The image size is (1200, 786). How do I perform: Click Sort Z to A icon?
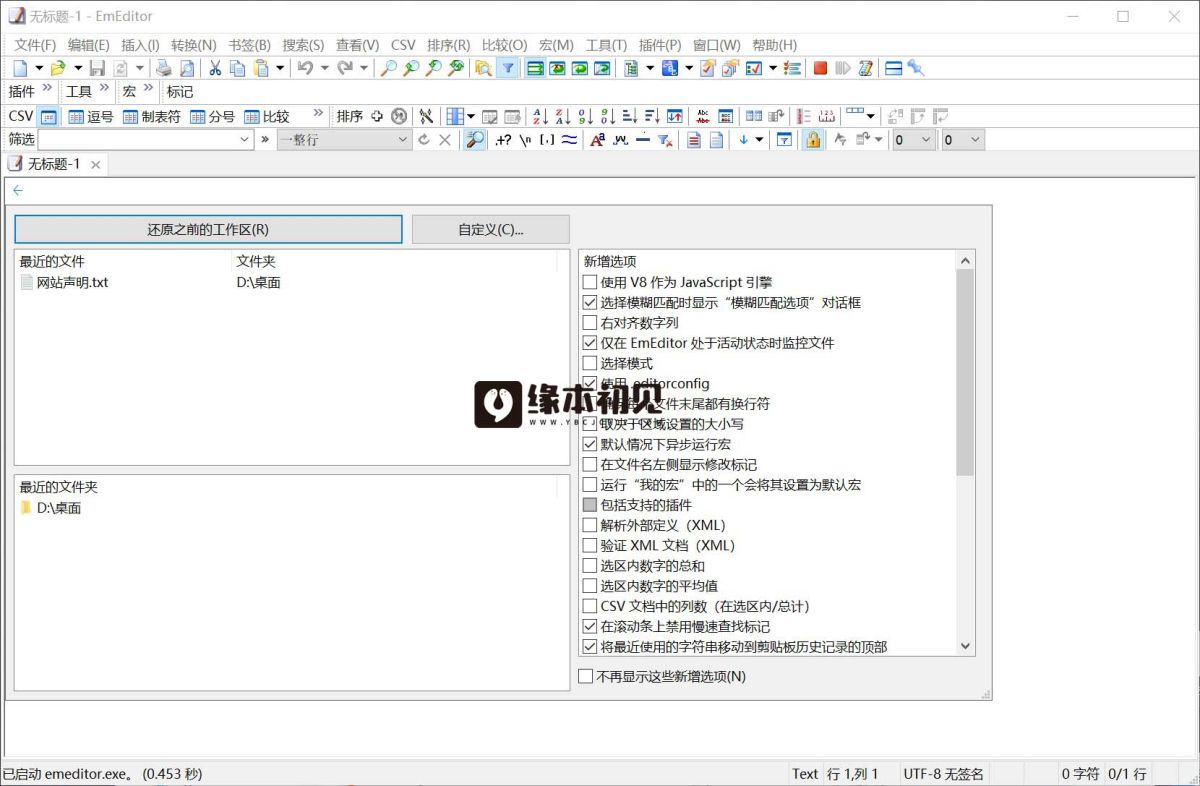(x=562, y=116)
